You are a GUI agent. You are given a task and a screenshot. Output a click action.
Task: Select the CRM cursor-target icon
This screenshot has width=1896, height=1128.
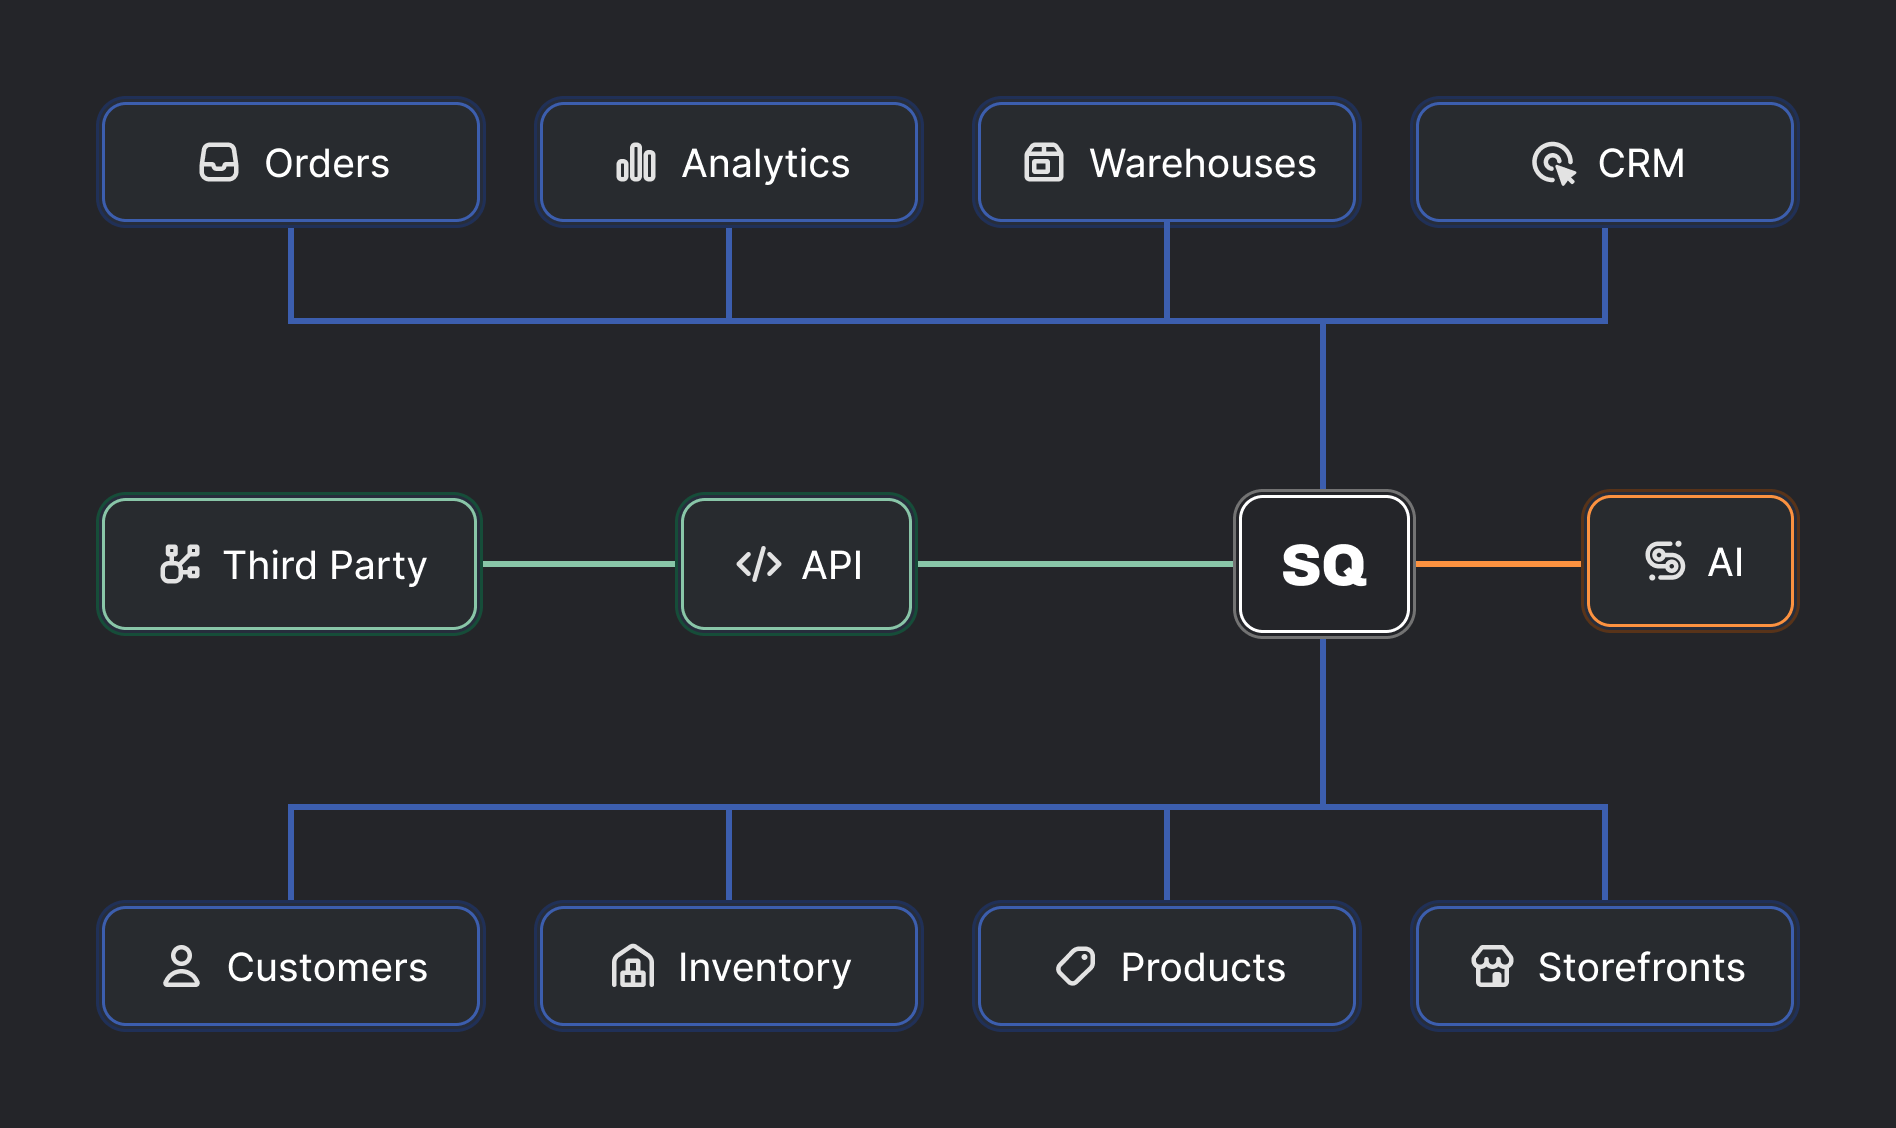click(x=1551, y=162)
